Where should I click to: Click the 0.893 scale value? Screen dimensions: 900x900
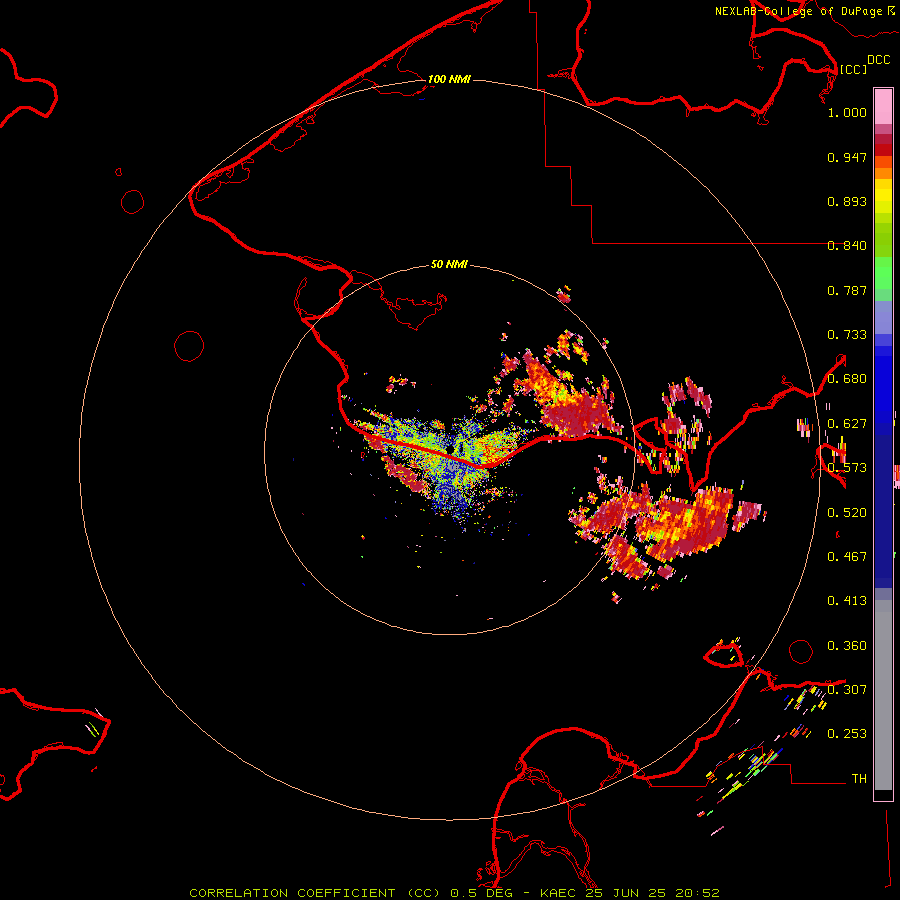[x=847, y=201]
